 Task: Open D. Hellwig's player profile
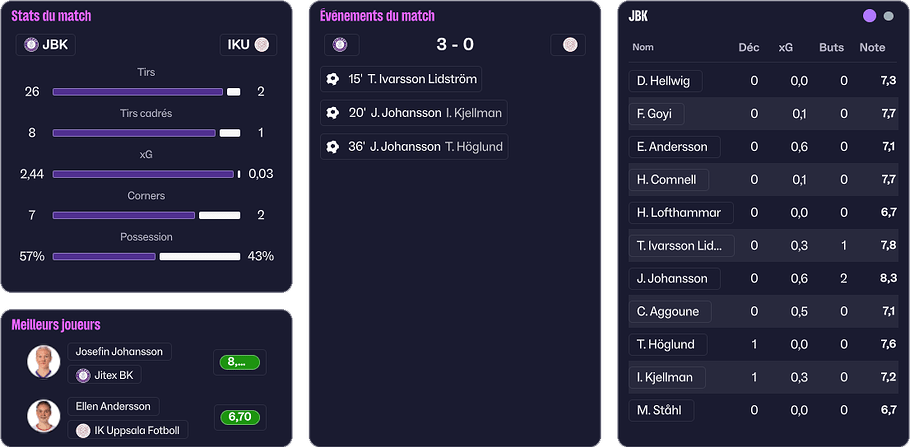(x=665, y=81)
